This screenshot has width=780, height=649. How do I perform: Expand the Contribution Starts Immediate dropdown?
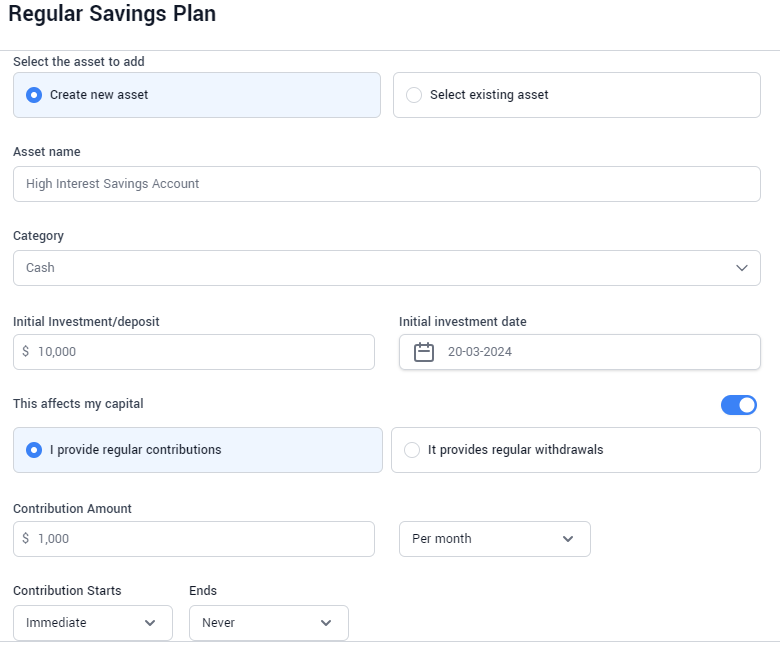coord(93,623)
